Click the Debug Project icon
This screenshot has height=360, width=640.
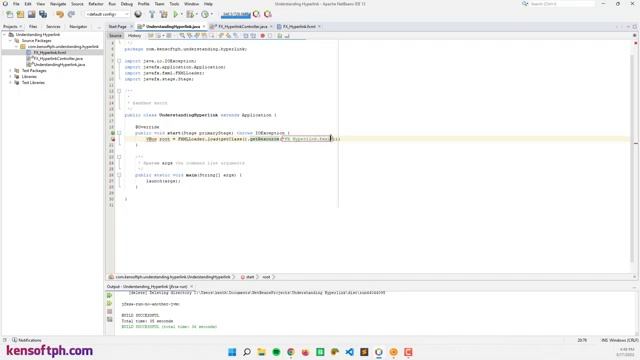190,14
